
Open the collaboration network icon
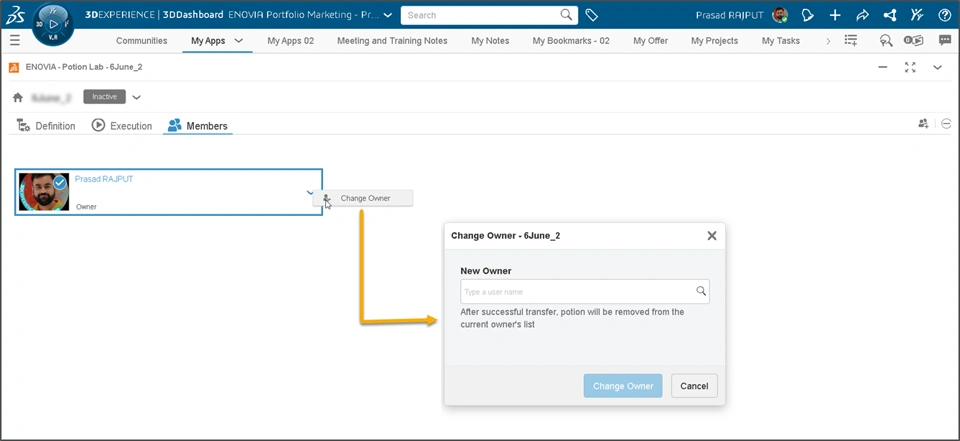(889, 15)
